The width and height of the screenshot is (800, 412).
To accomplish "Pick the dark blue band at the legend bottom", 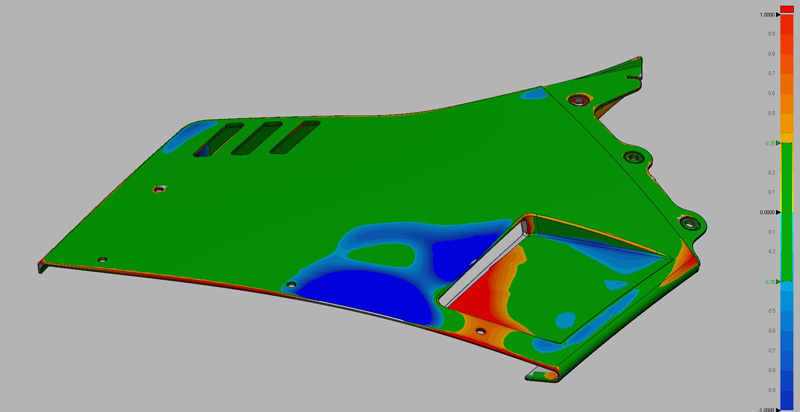I will point(786,380).
